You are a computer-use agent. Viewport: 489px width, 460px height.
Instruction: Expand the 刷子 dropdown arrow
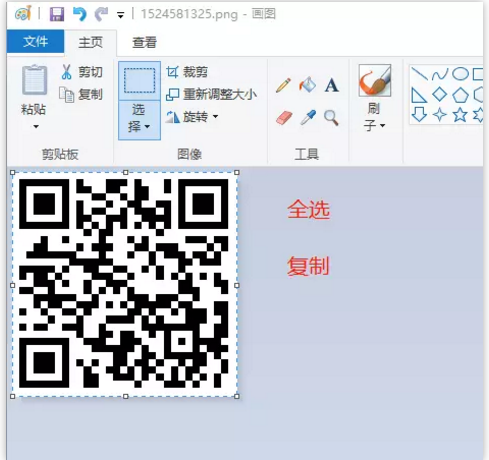point(383,125)
